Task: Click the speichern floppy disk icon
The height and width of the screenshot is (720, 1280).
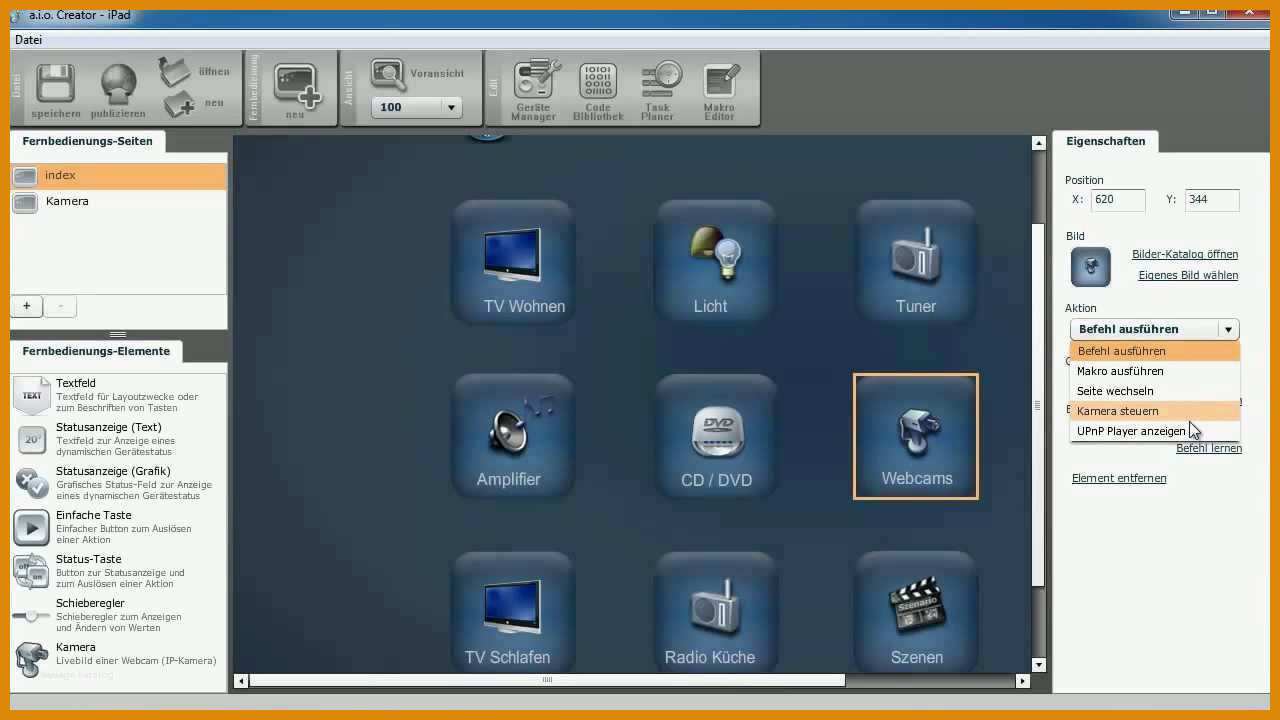Action: (x=56, y=84)
